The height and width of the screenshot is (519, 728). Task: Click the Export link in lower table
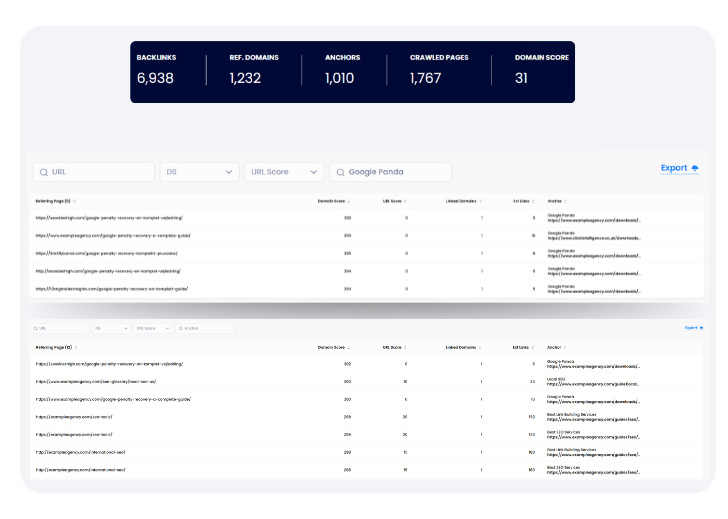[692, 328]
